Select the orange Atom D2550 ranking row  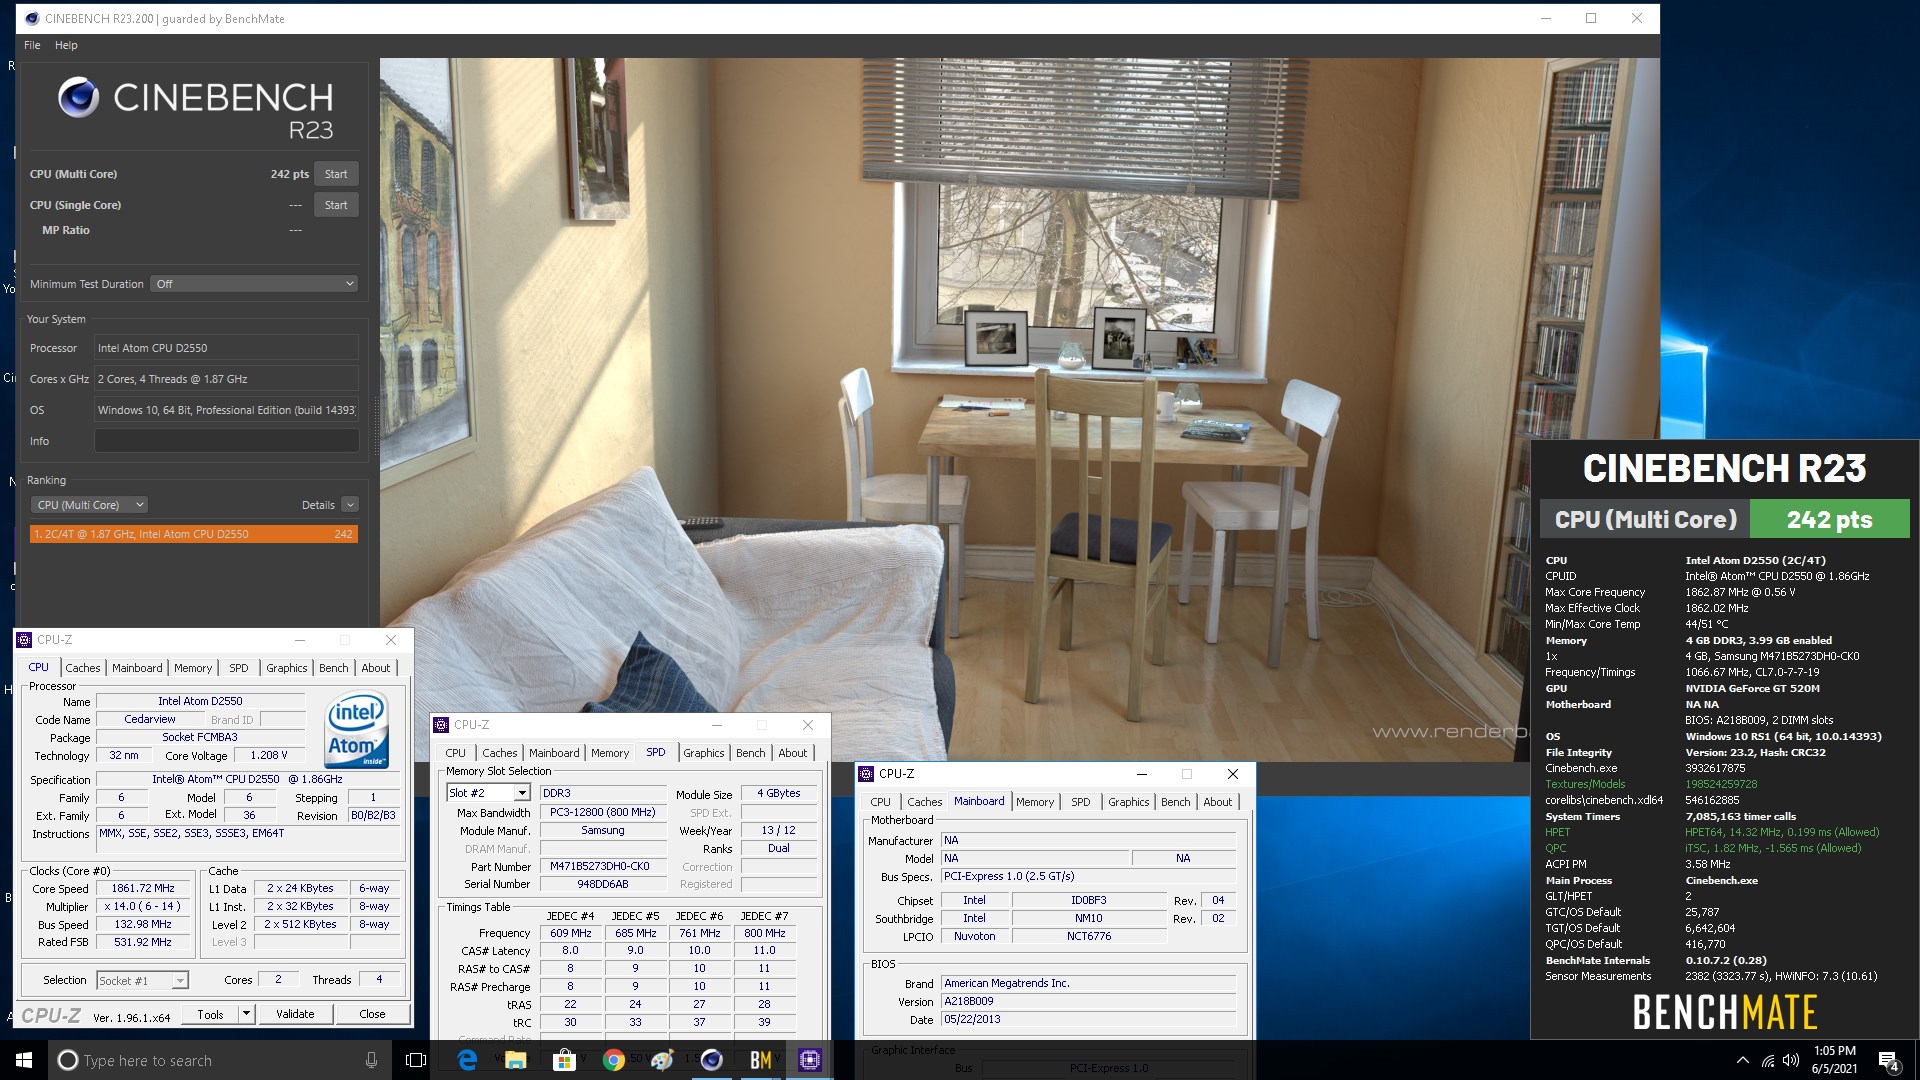(x=194, y=534)
